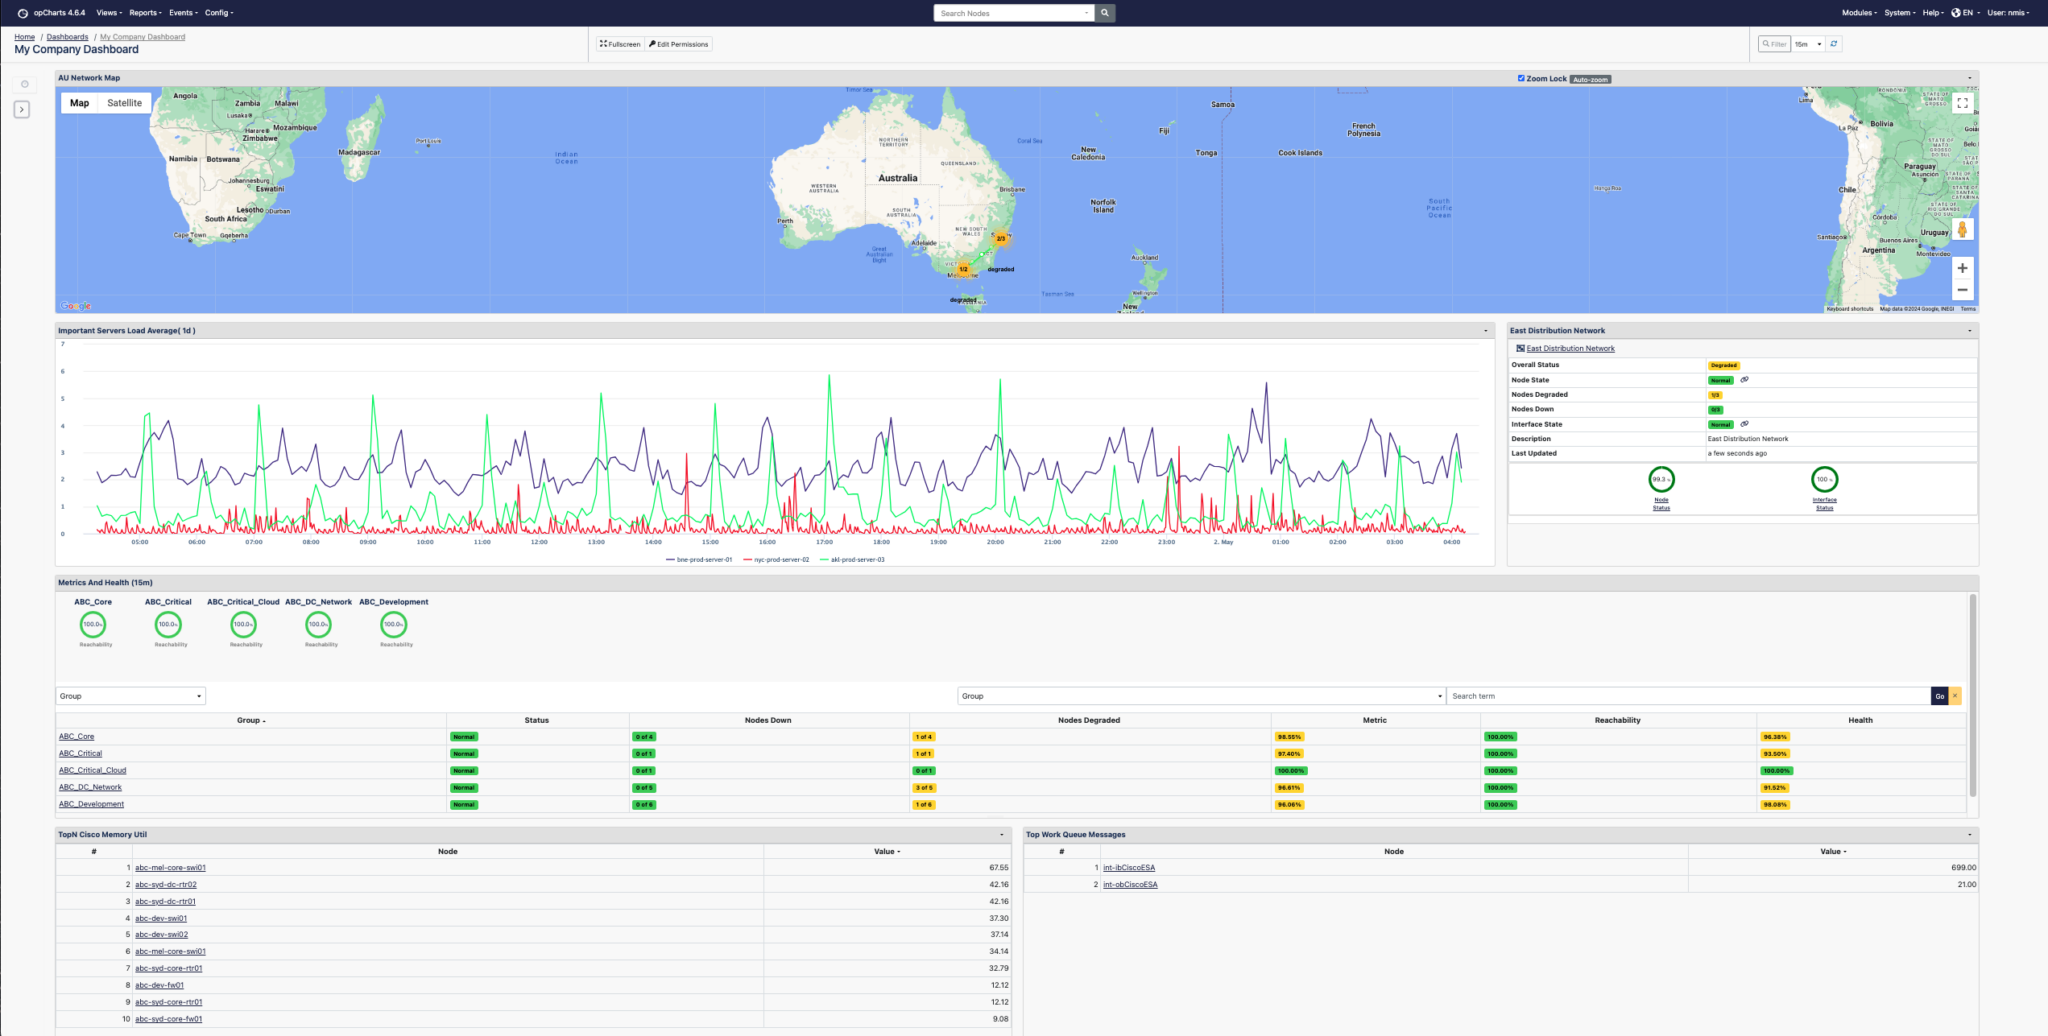
Task: Open search nodes dropdown arrow
Action: pos(1087,13)
